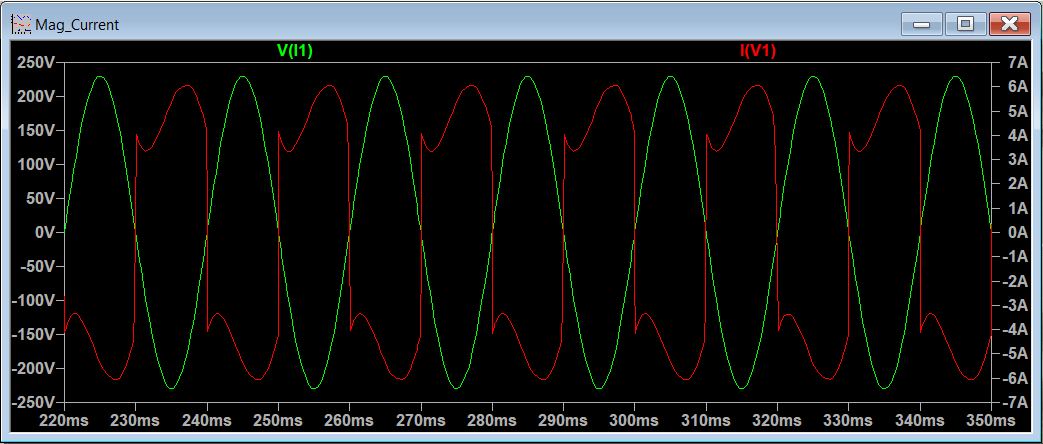The width and height of the screenshot is (1043, 444).
Task: Click the 230ms time axis label
Action: point(136,421)
